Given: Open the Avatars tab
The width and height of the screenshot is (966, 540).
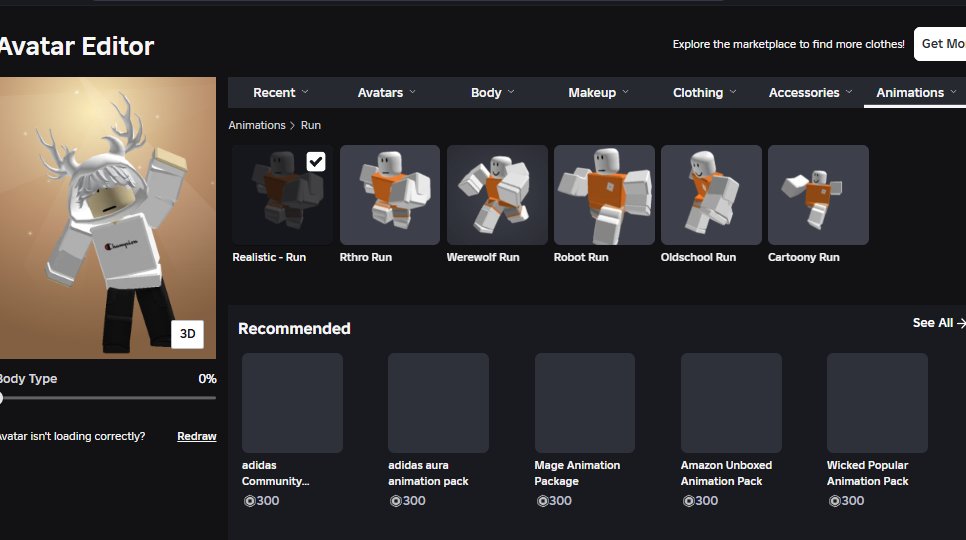Looking at the screenshot, I should tap(386, 92).
